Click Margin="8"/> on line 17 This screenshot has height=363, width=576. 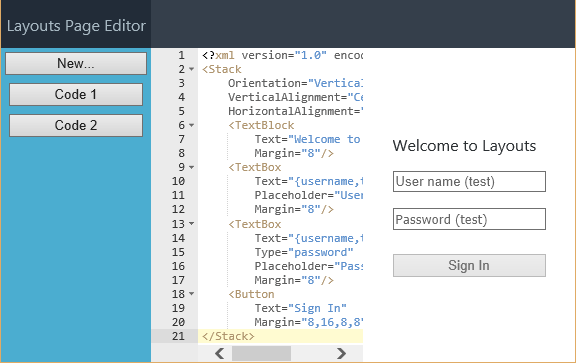pos(294,280)
